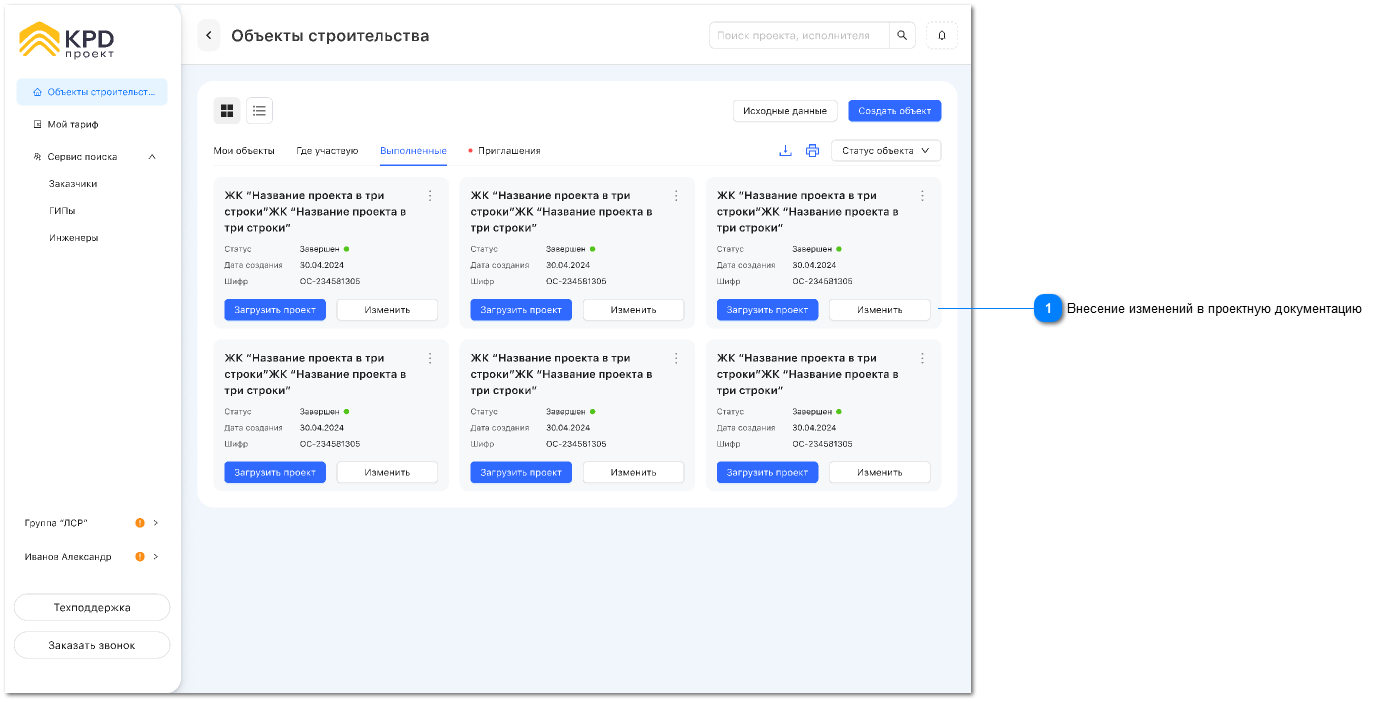This screenshot has width=1378, height=702.
Task: Click Загрузить проект on first bottom-row card
Action: [275, 472]
